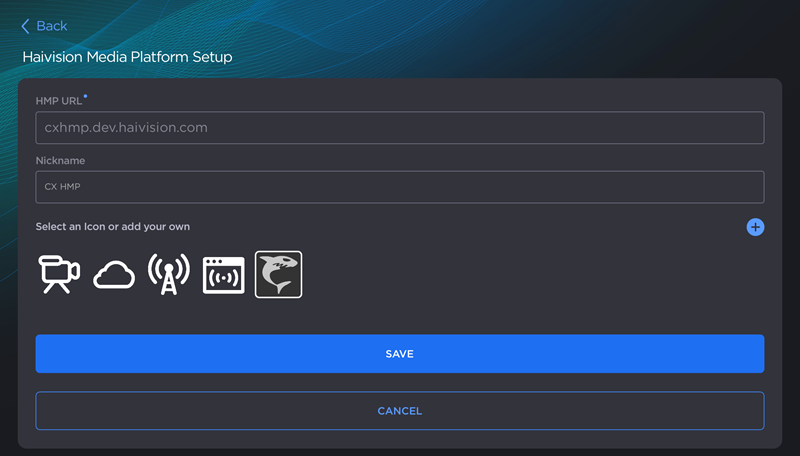Screen dimensions: 800x456
Task: Click the cxhmp.dev.haivision.com placeholder text
Action: (126, 128)
